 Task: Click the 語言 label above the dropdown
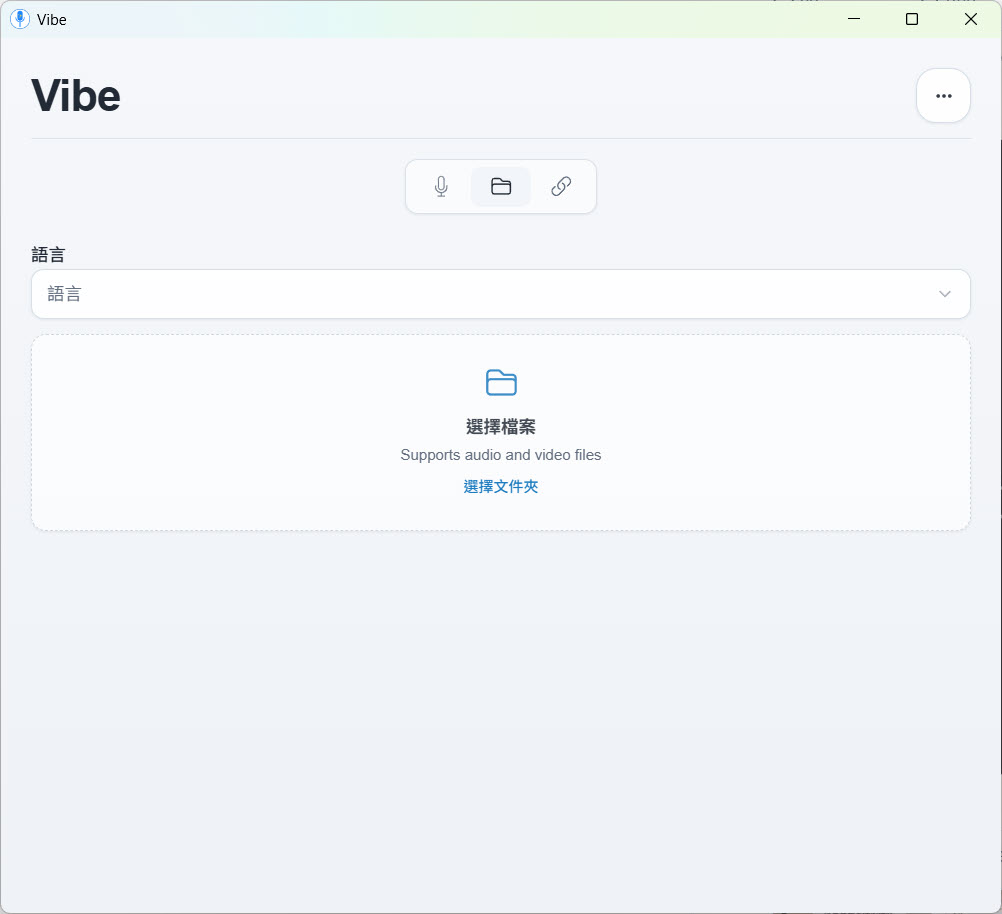pyautogui.click(x=48, y=255)
